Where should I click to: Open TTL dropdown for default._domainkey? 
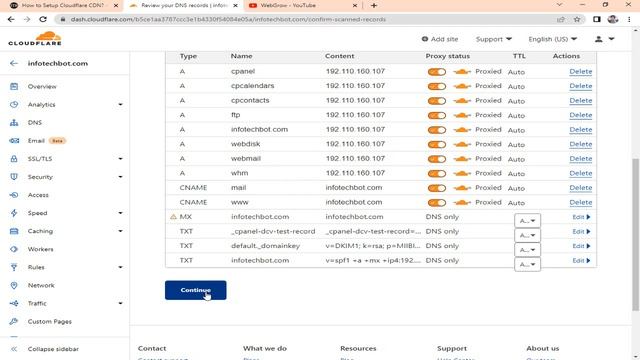pos(527,250)
